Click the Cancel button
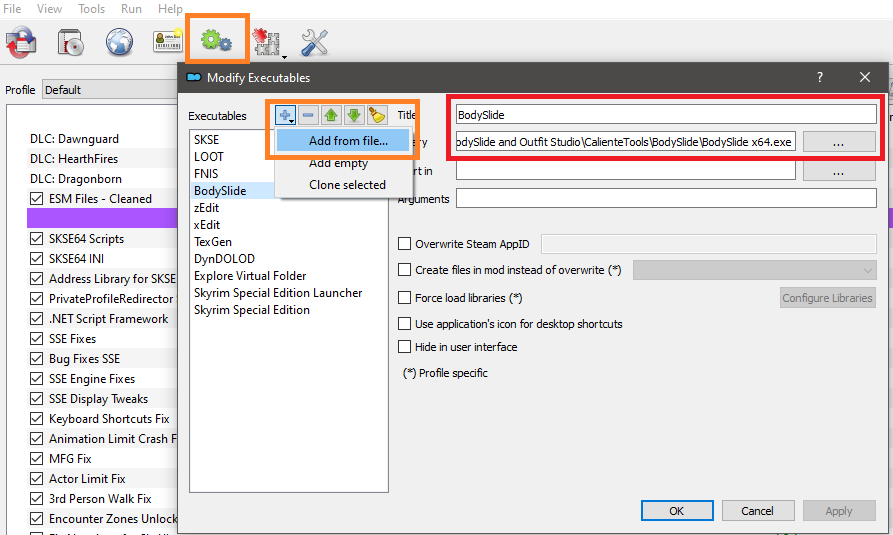 pyautogui.click(x=757, y=511)
